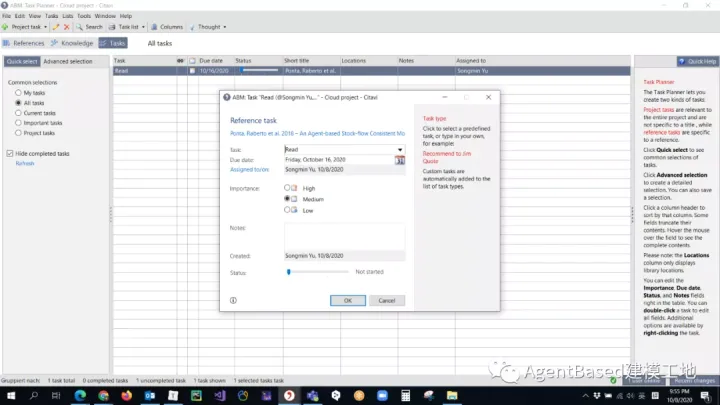This screenshot has width=720, height=405.
Task: Toggle Hide completed tasks checkbox
Action: click(x=10, y=153)
